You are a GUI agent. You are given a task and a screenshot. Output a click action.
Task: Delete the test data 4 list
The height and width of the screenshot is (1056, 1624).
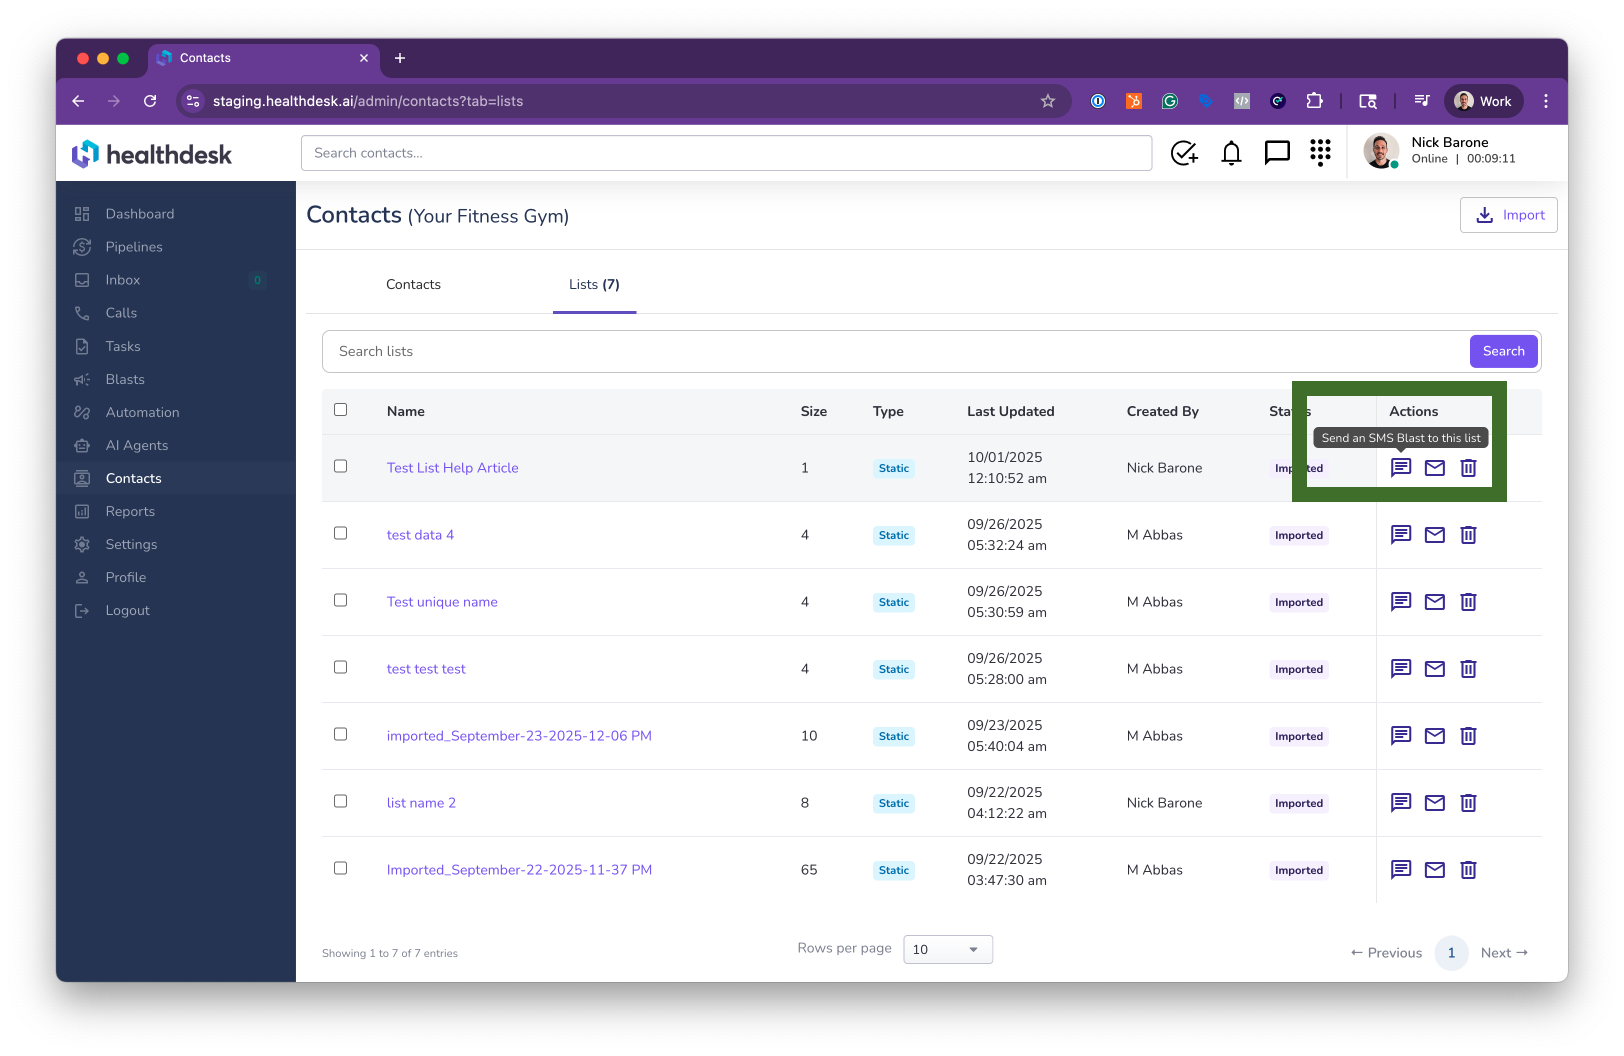click(x=1468, y=535)
